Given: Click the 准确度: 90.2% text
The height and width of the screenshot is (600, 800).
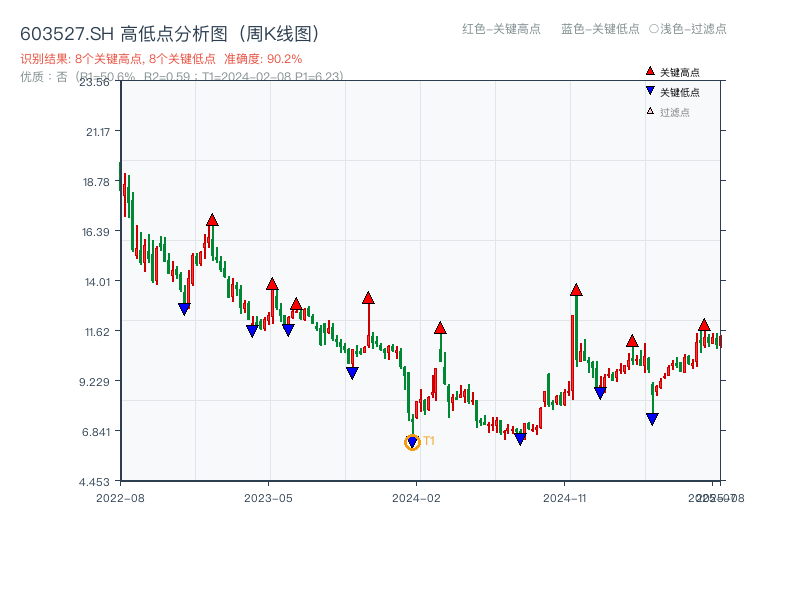Looking at the screenshot, I should [x=263, y=59].
